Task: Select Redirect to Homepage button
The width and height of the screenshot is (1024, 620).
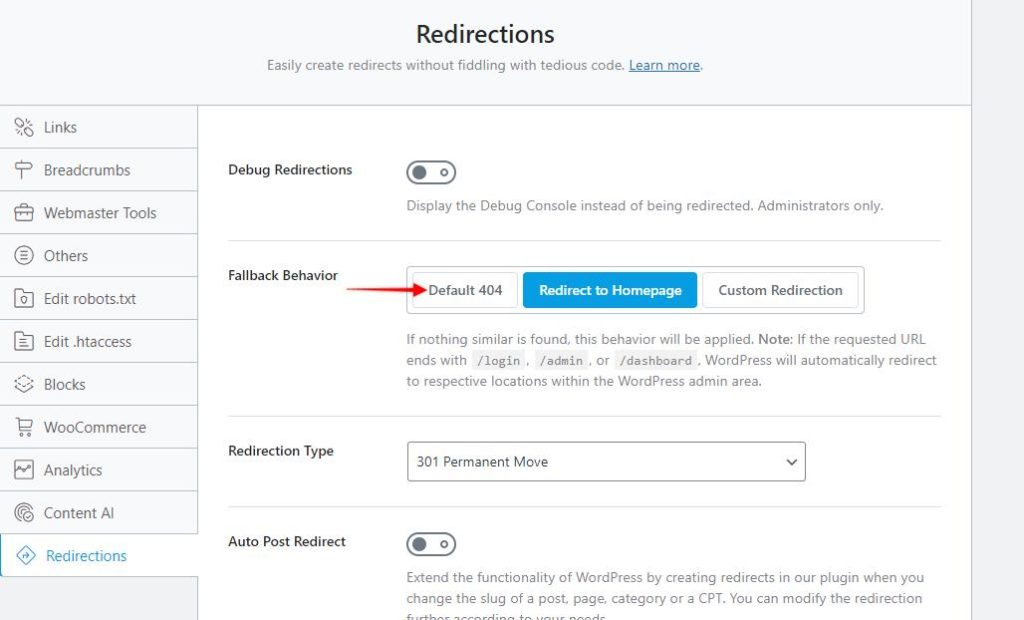Action: [610, 290]
